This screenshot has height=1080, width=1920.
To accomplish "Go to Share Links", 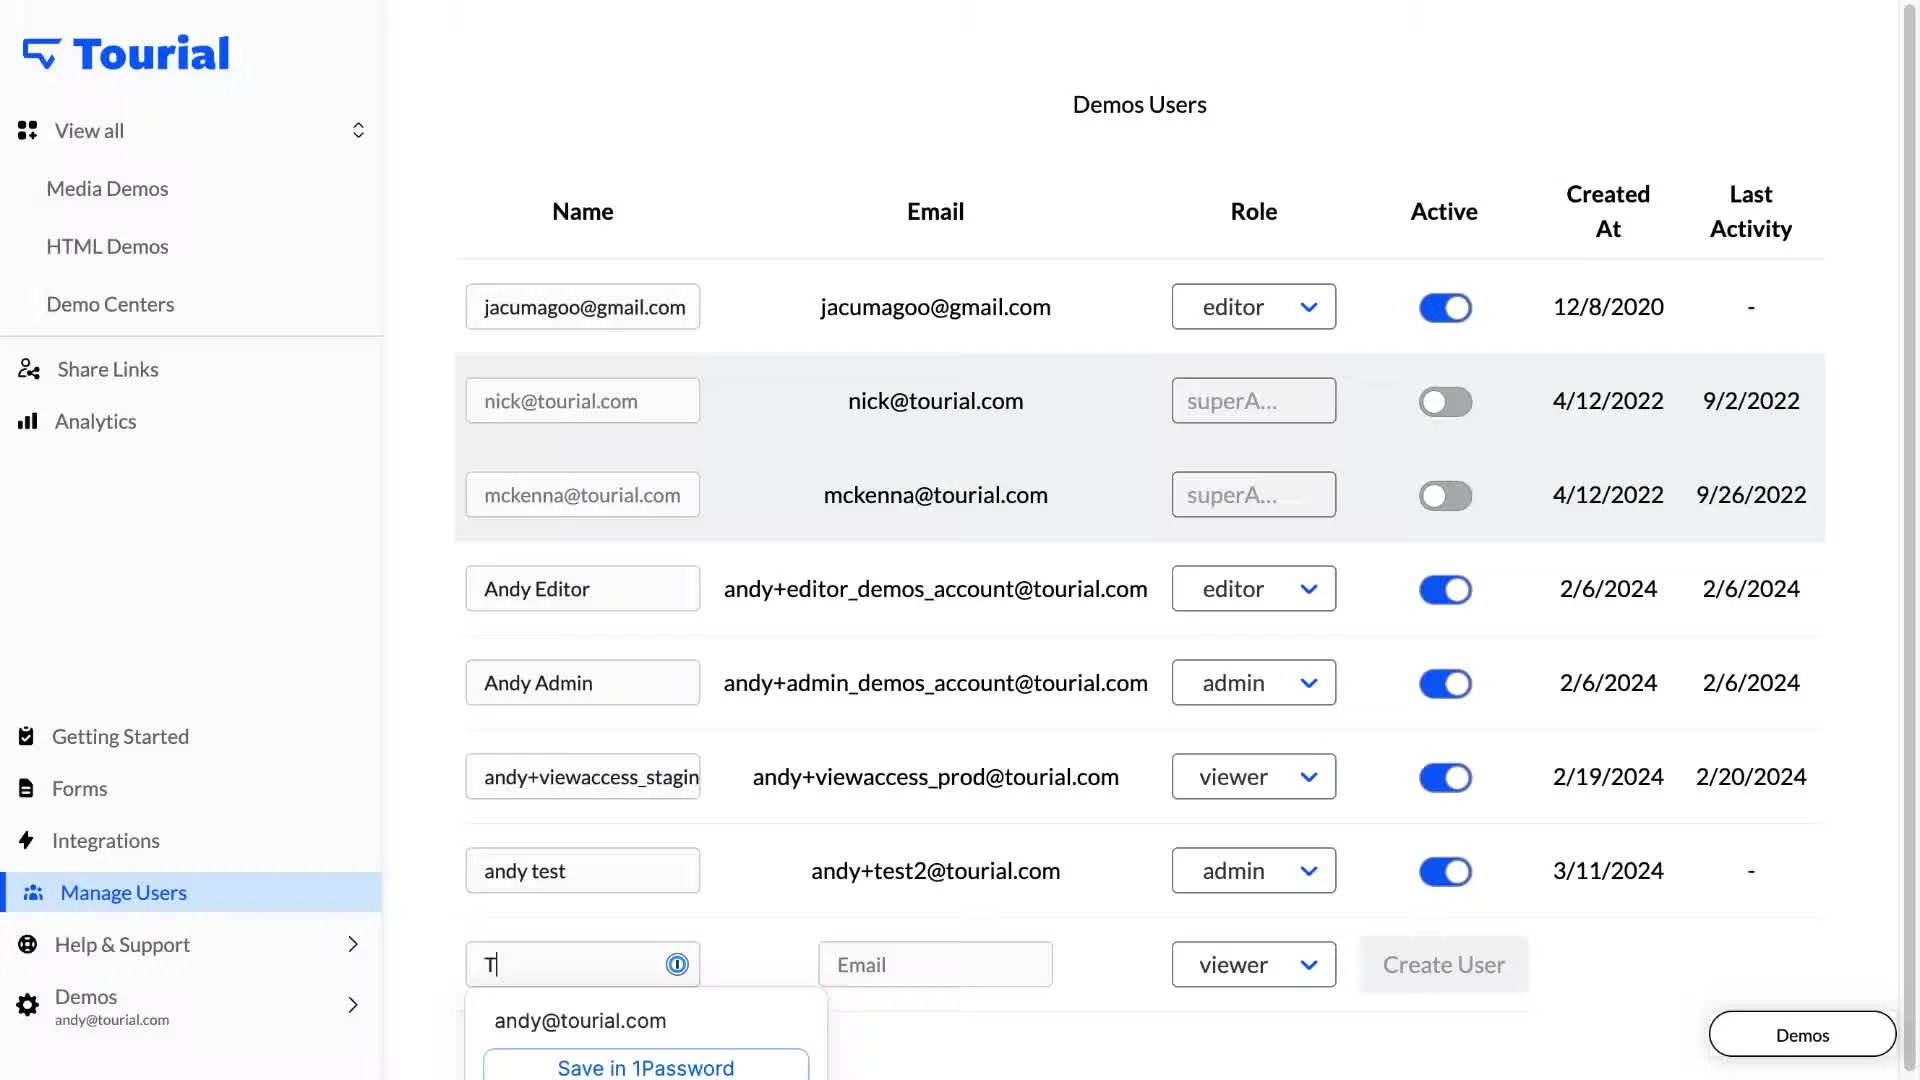I will pyautogui.click(x=108, y=369).
